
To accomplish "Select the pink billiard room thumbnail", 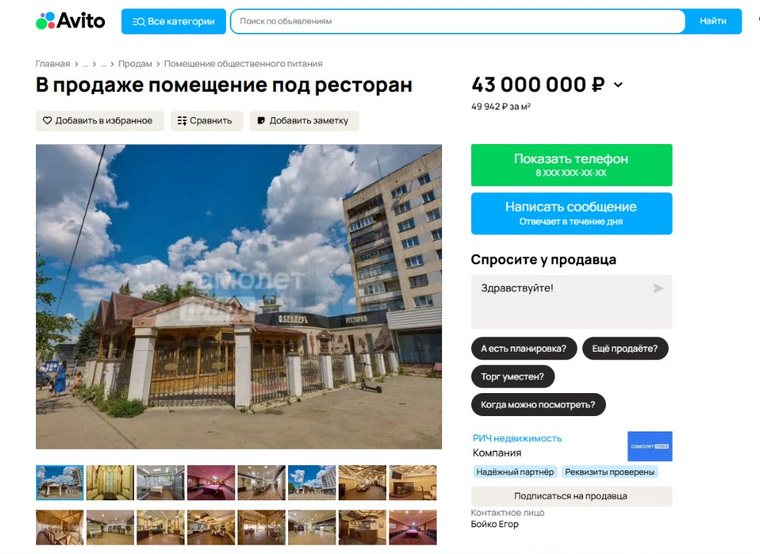I will [x=211, y=483].
